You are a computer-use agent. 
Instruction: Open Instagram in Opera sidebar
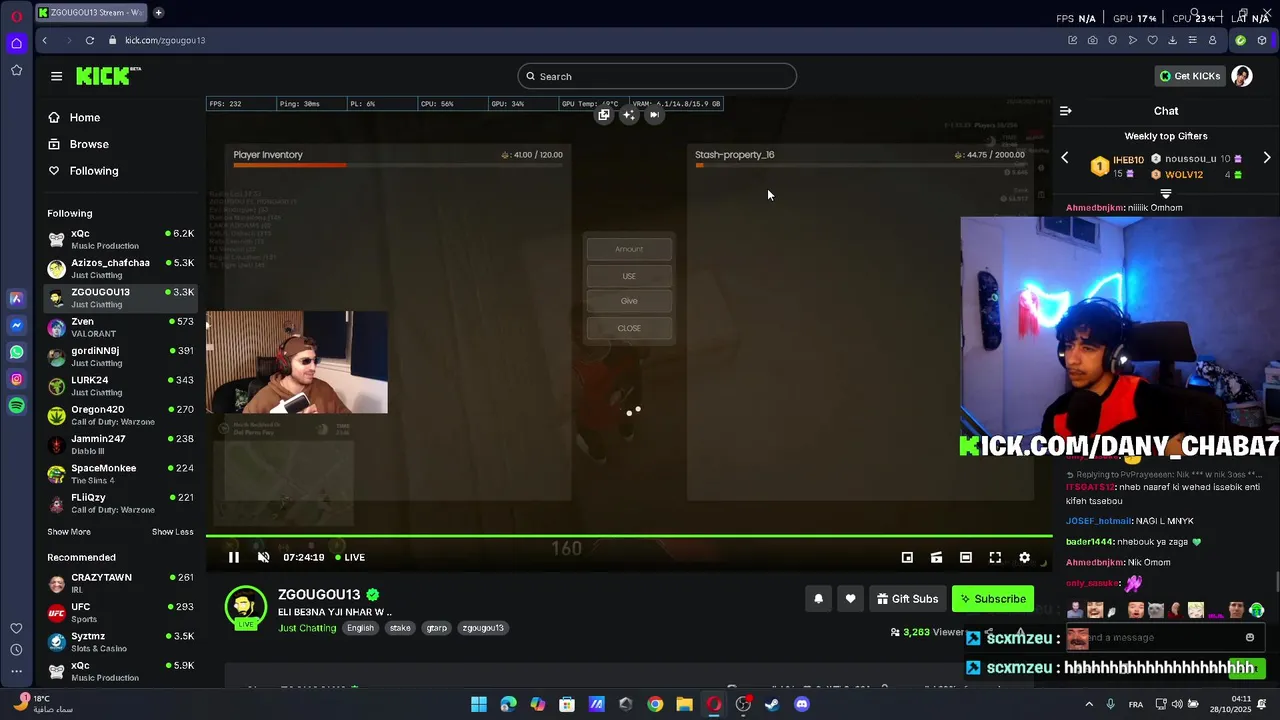(17, 379)
